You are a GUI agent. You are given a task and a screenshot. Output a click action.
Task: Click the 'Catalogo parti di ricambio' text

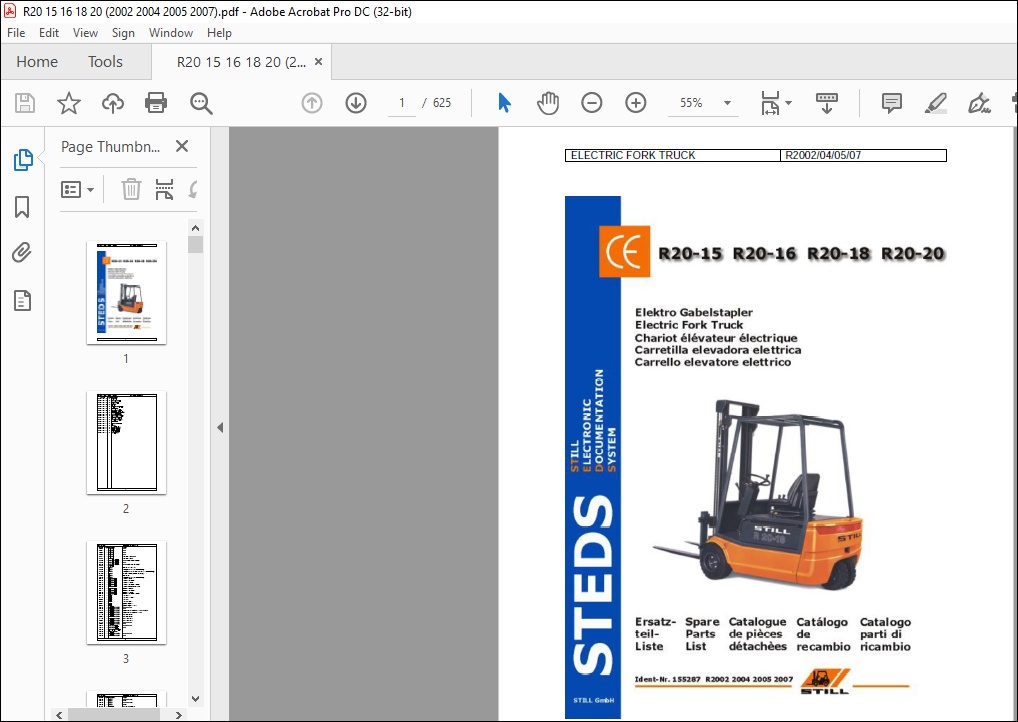[885, 634]
